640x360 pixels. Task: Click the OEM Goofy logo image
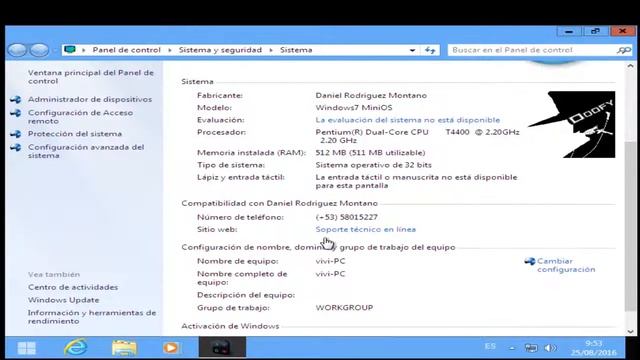[571, 124]
